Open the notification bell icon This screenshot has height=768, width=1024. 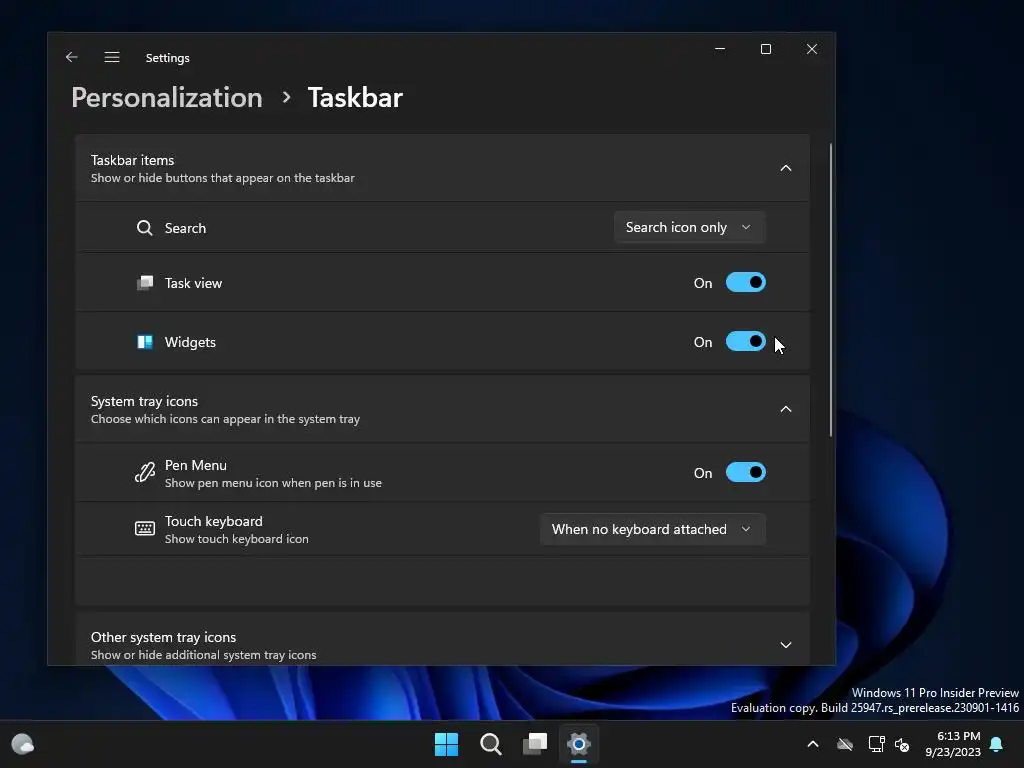tap(997, 744)
